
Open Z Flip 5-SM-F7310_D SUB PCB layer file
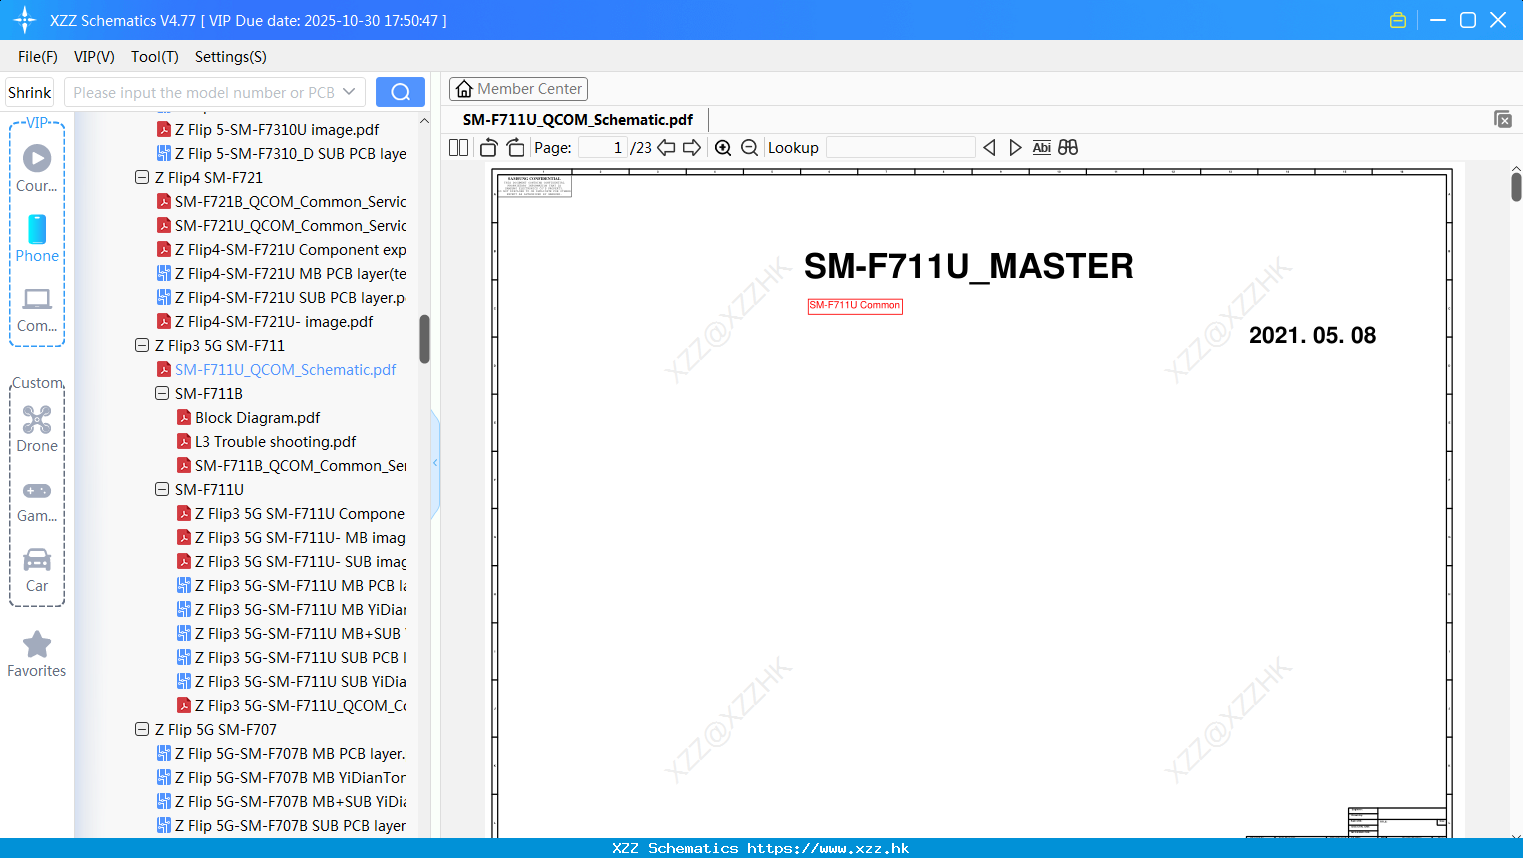coord(282,153)
